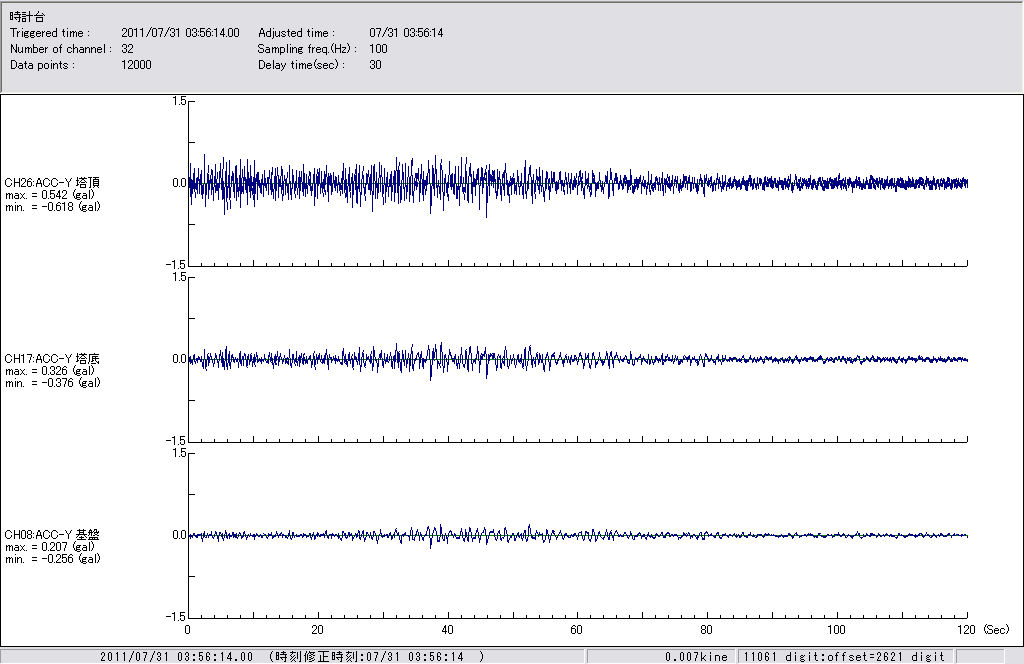This screenshot has width=1024, height=664.
Task: Click the Sampling freq value 100
Action: pyautogui.click(x=378, y=49)
